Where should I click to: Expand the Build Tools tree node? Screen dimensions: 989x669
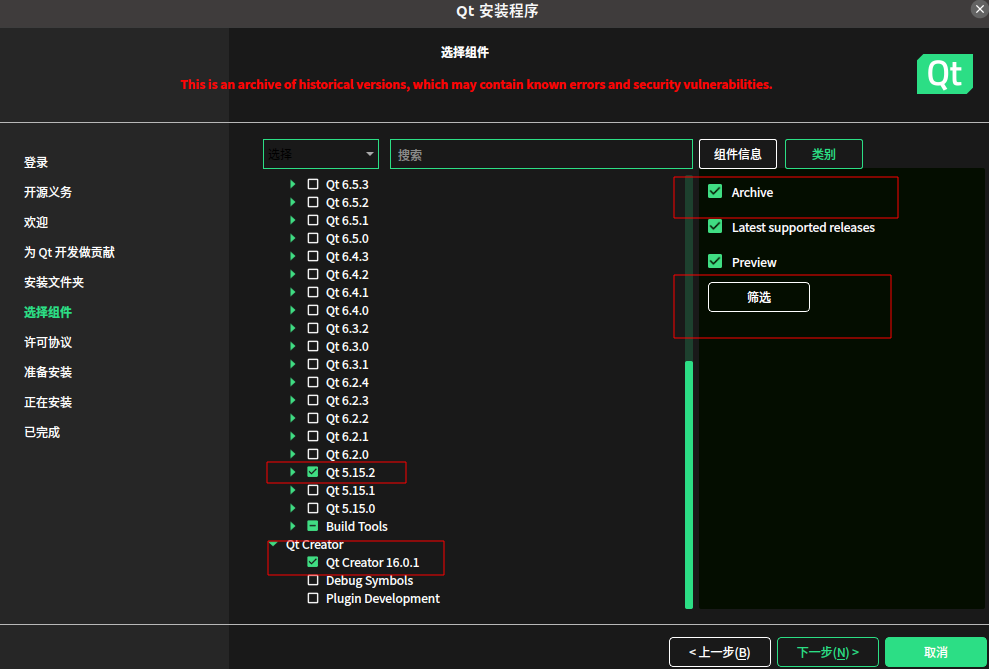(x=293, y=525)
